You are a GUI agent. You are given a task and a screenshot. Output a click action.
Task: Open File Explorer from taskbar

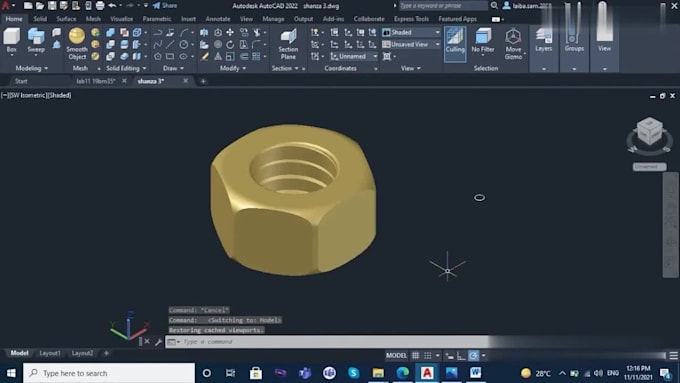tap(378, 373)
